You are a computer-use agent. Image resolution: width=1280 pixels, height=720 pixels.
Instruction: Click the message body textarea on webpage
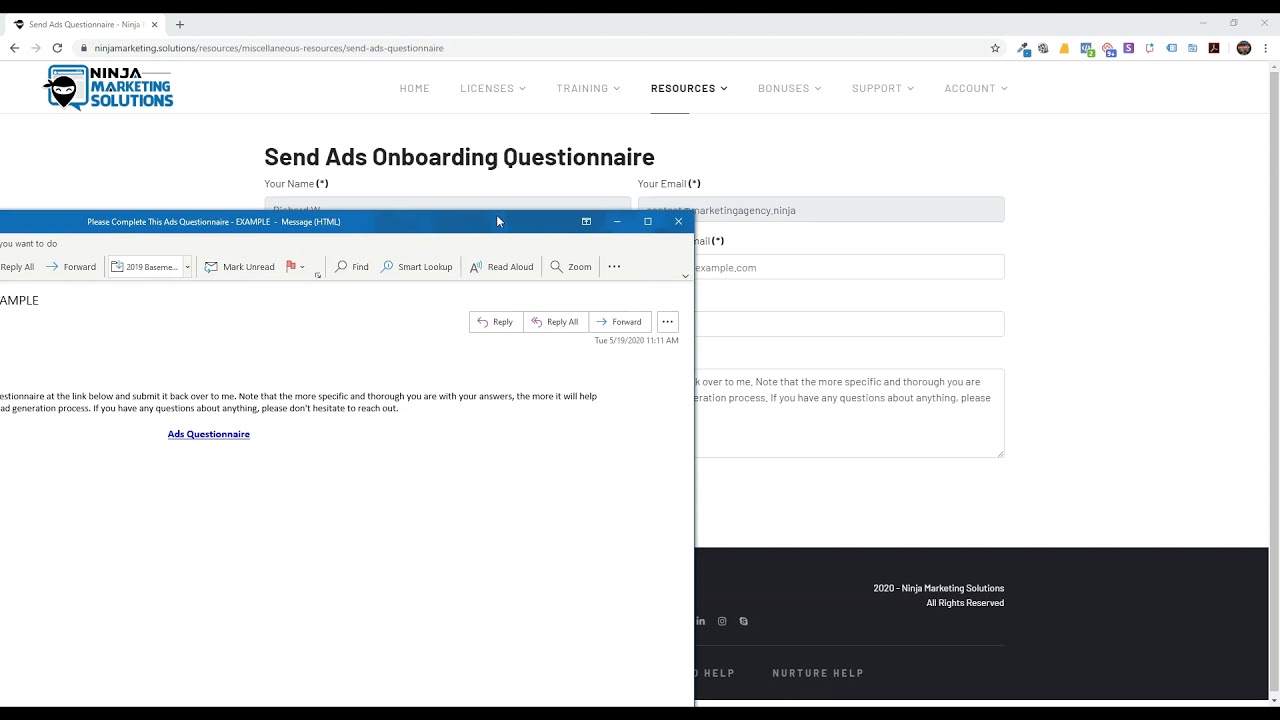click(x=849, y=413)
